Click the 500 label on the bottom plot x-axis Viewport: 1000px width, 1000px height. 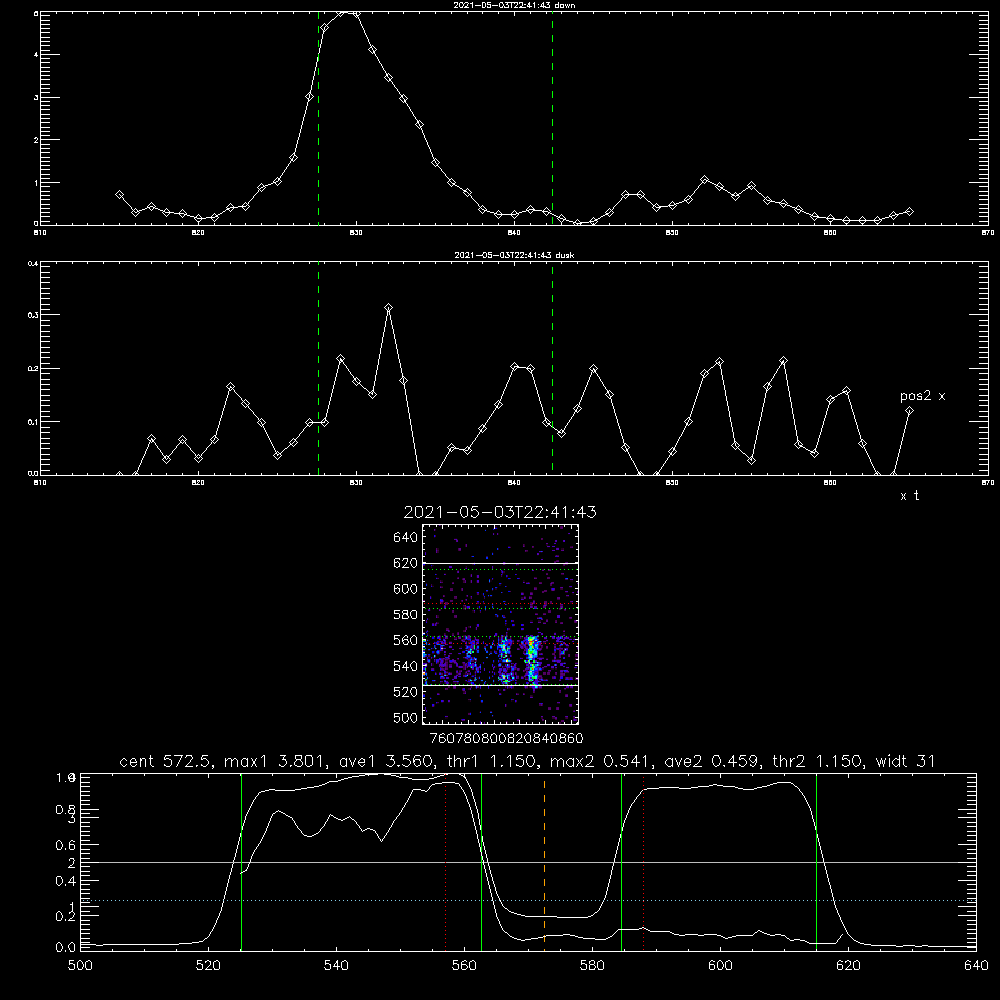tap(80, 966)
